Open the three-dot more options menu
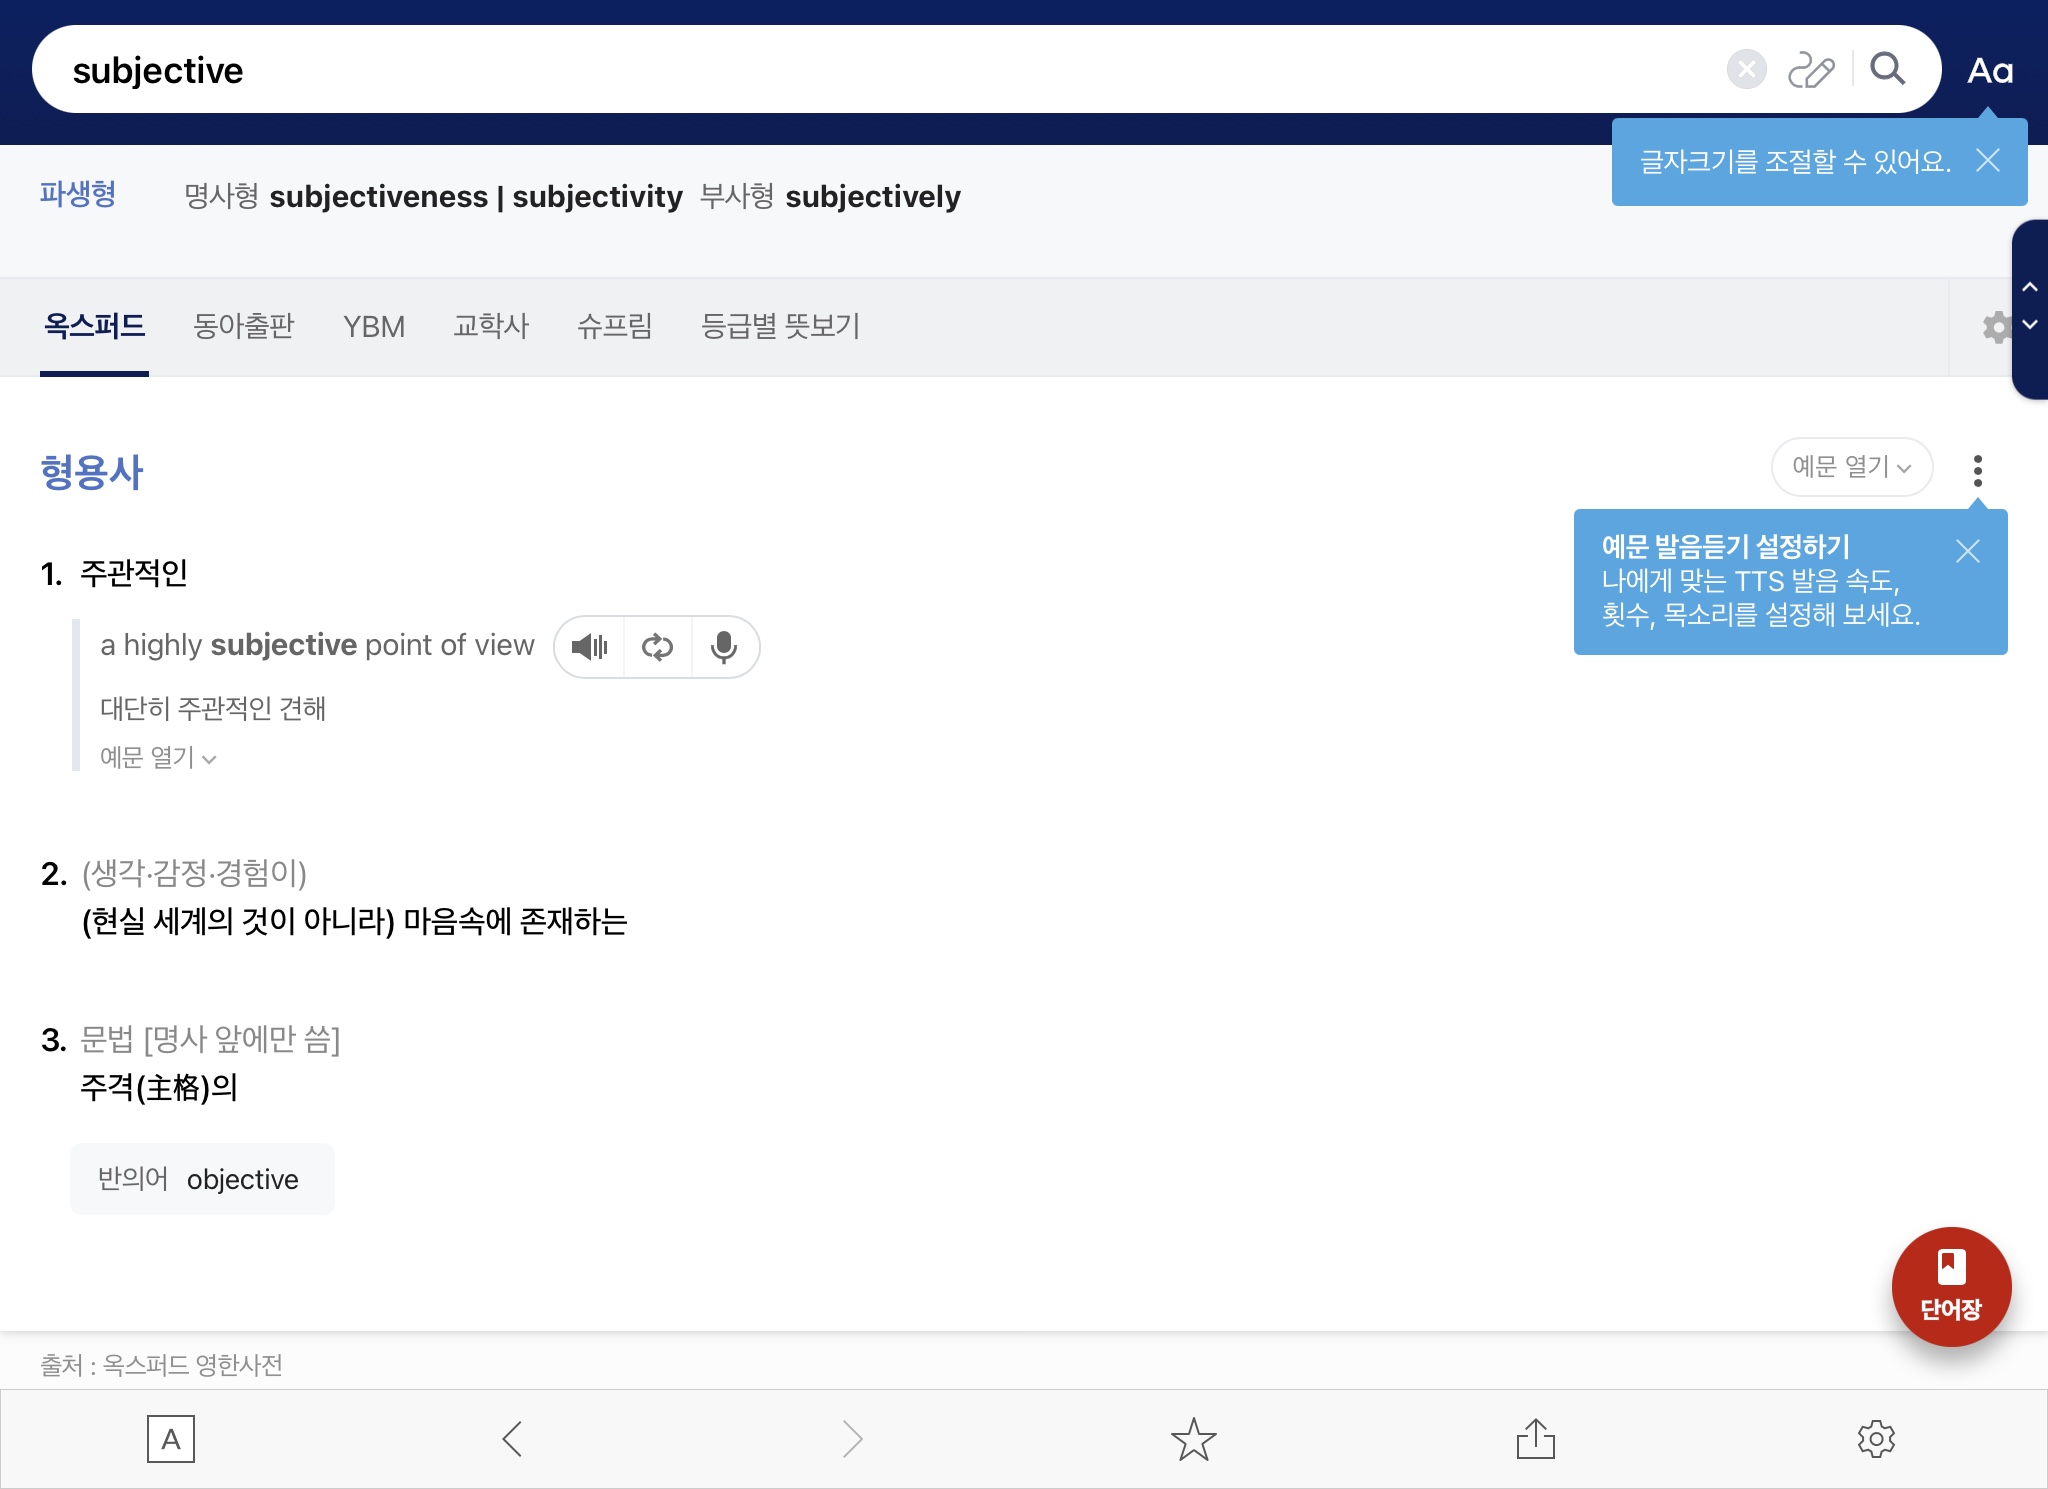This screenshot has width=2048, height=1489. click(1977, 470)
